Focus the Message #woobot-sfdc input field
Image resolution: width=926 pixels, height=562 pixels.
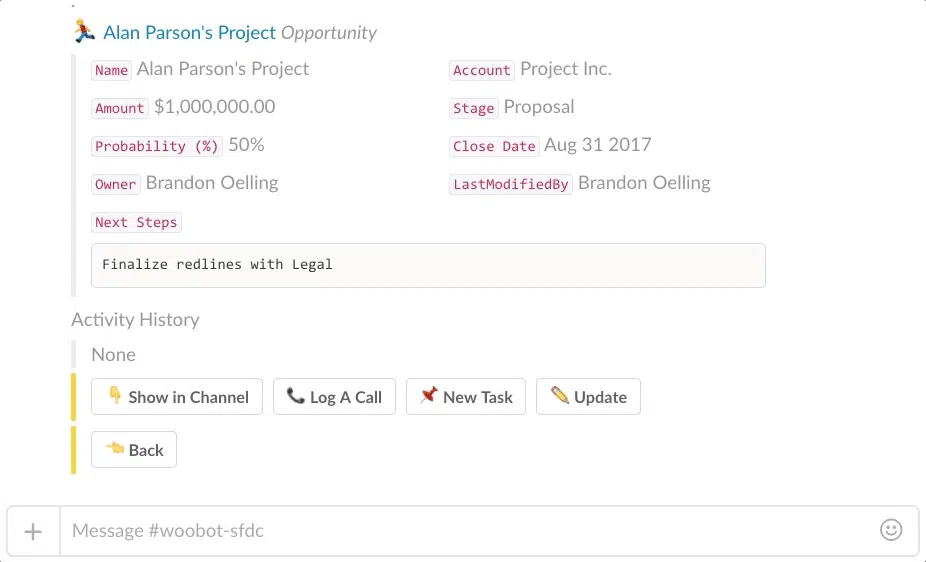tap(467, 531)
